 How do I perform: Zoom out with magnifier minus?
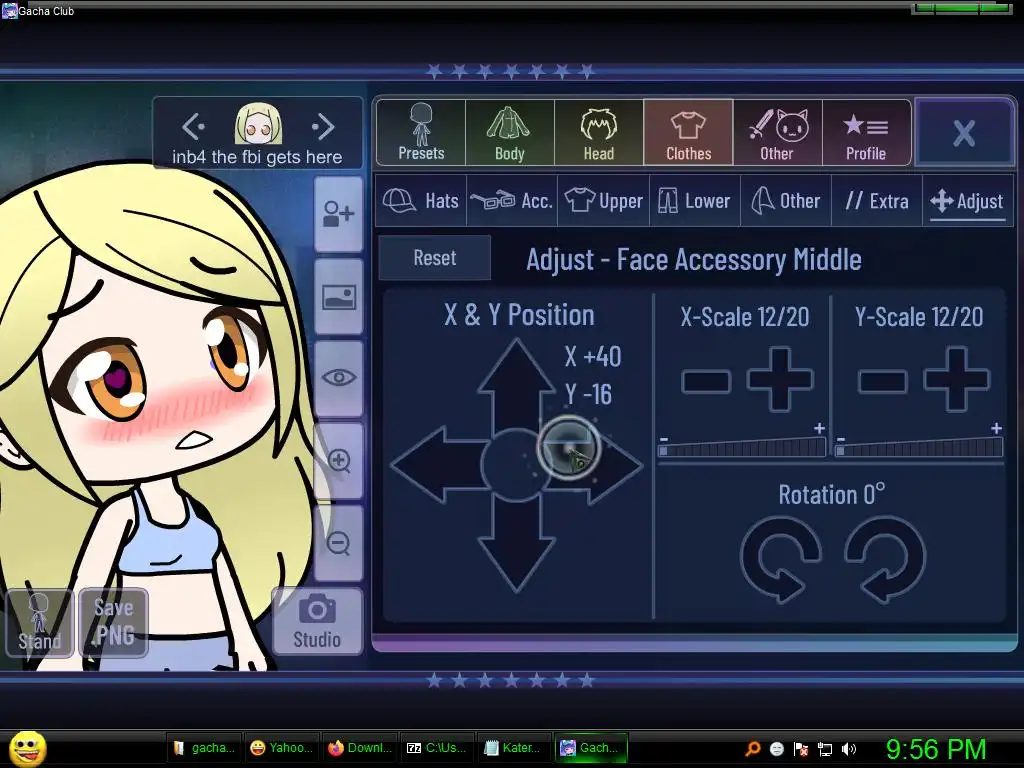(338, 543)
